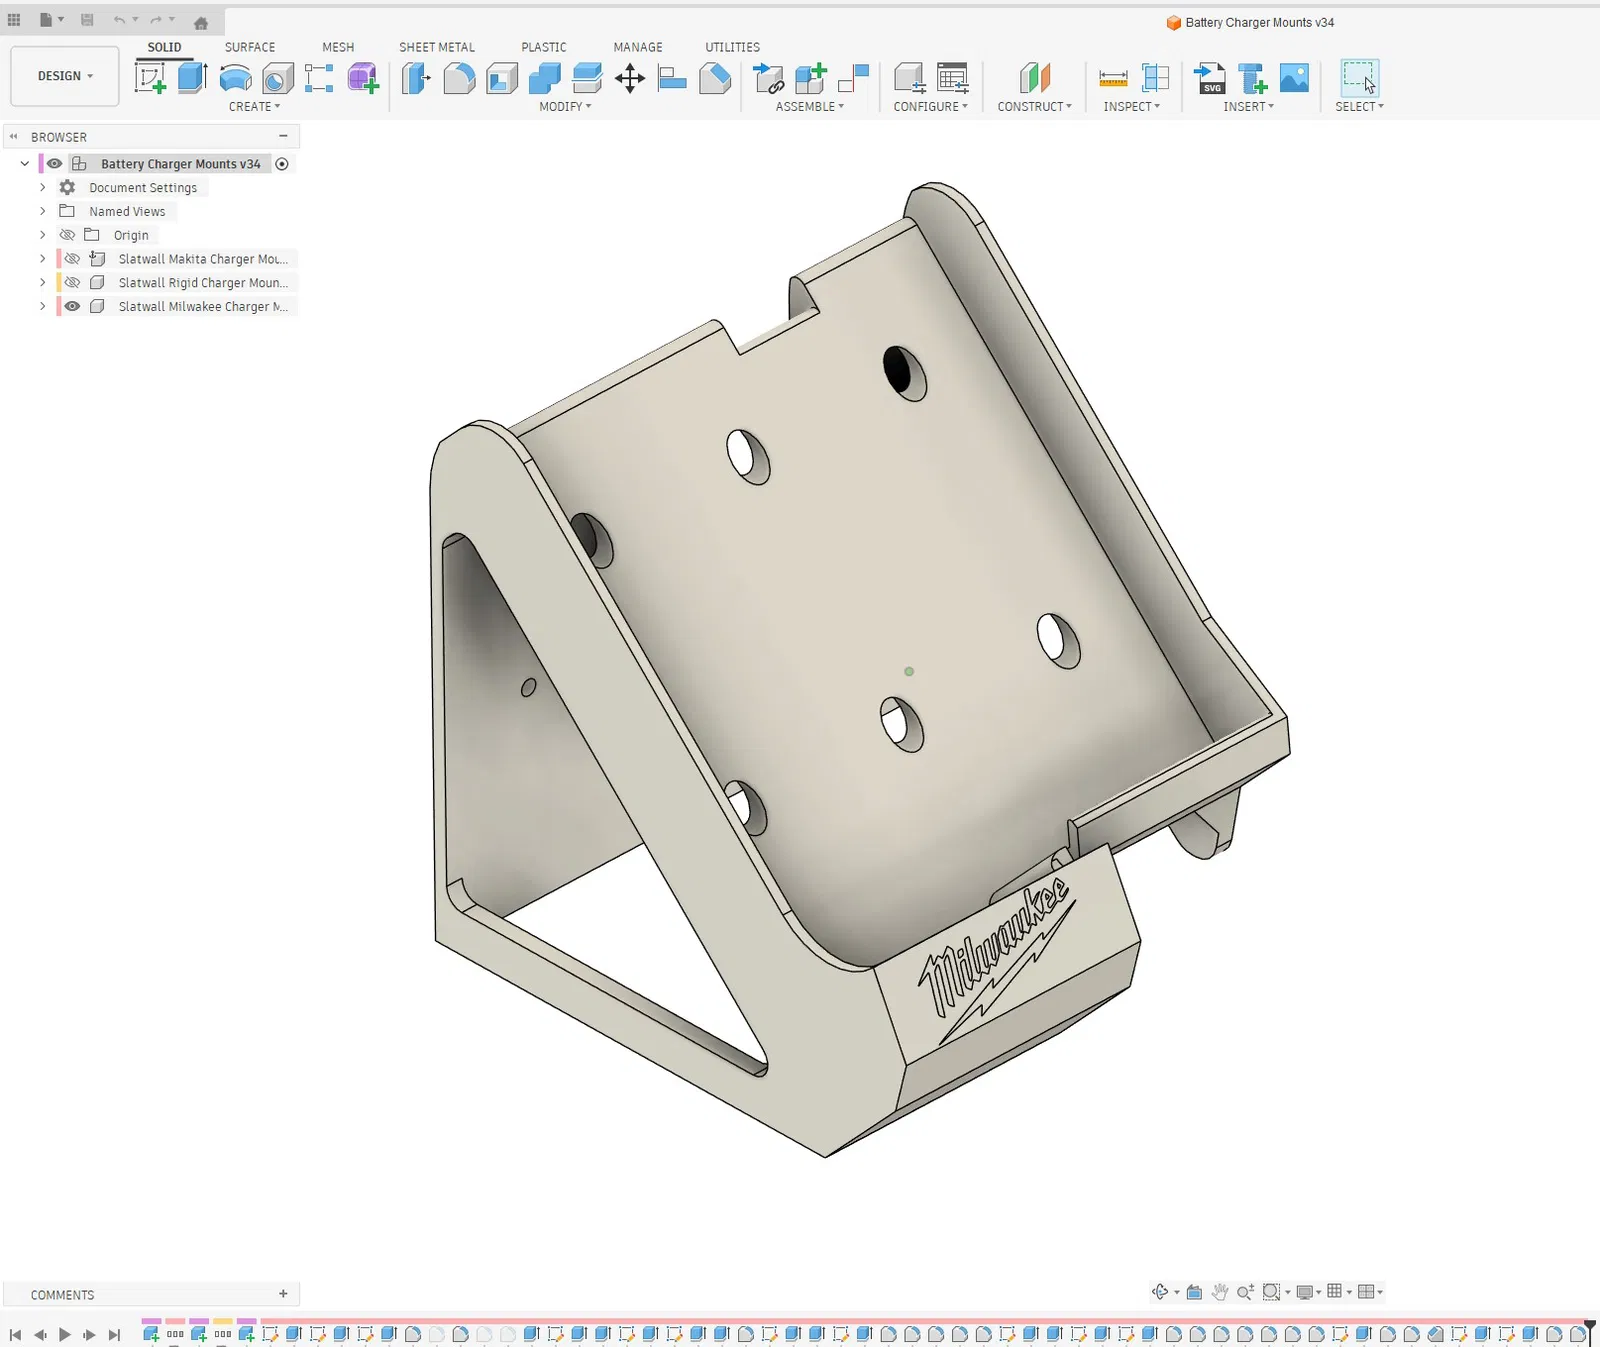1600x1347 pixels.
Task: Switch to the MANAGE tab
Action: pos(638,47)
